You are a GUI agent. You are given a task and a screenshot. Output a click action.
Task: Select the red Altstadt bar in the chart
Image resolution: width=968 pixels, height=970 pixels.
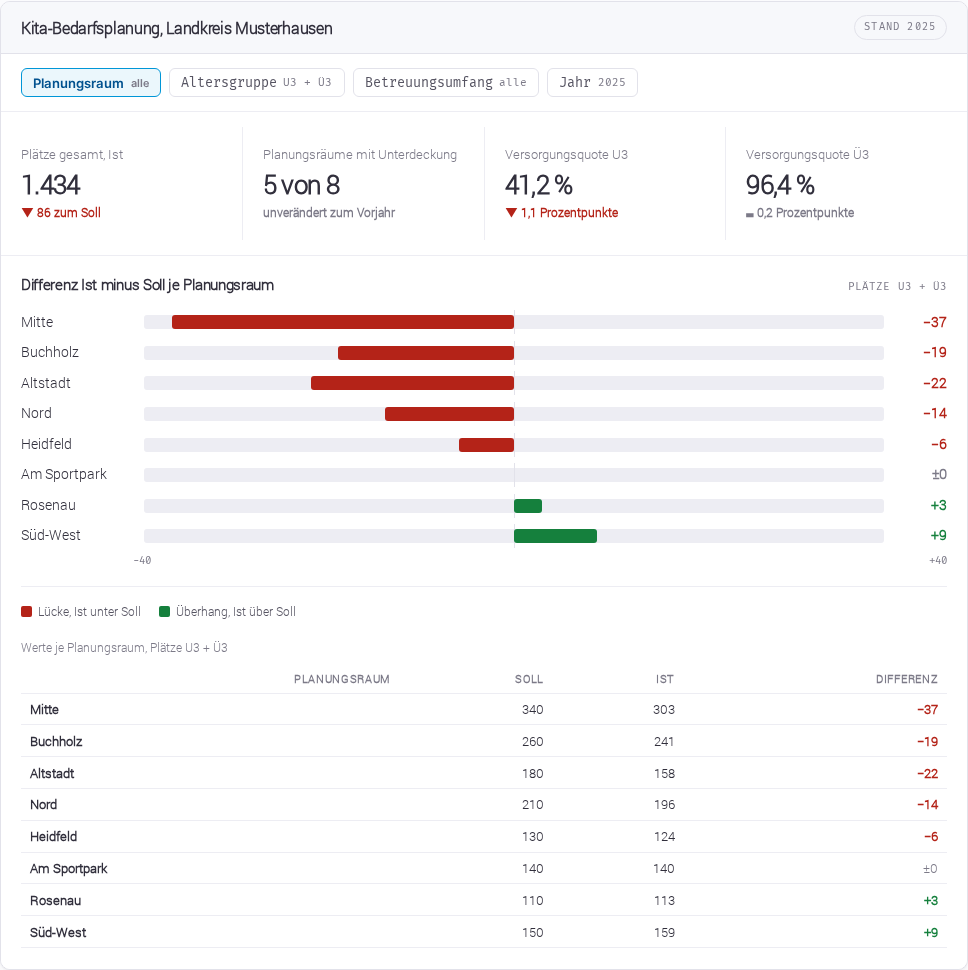click(x=413, y=383)
